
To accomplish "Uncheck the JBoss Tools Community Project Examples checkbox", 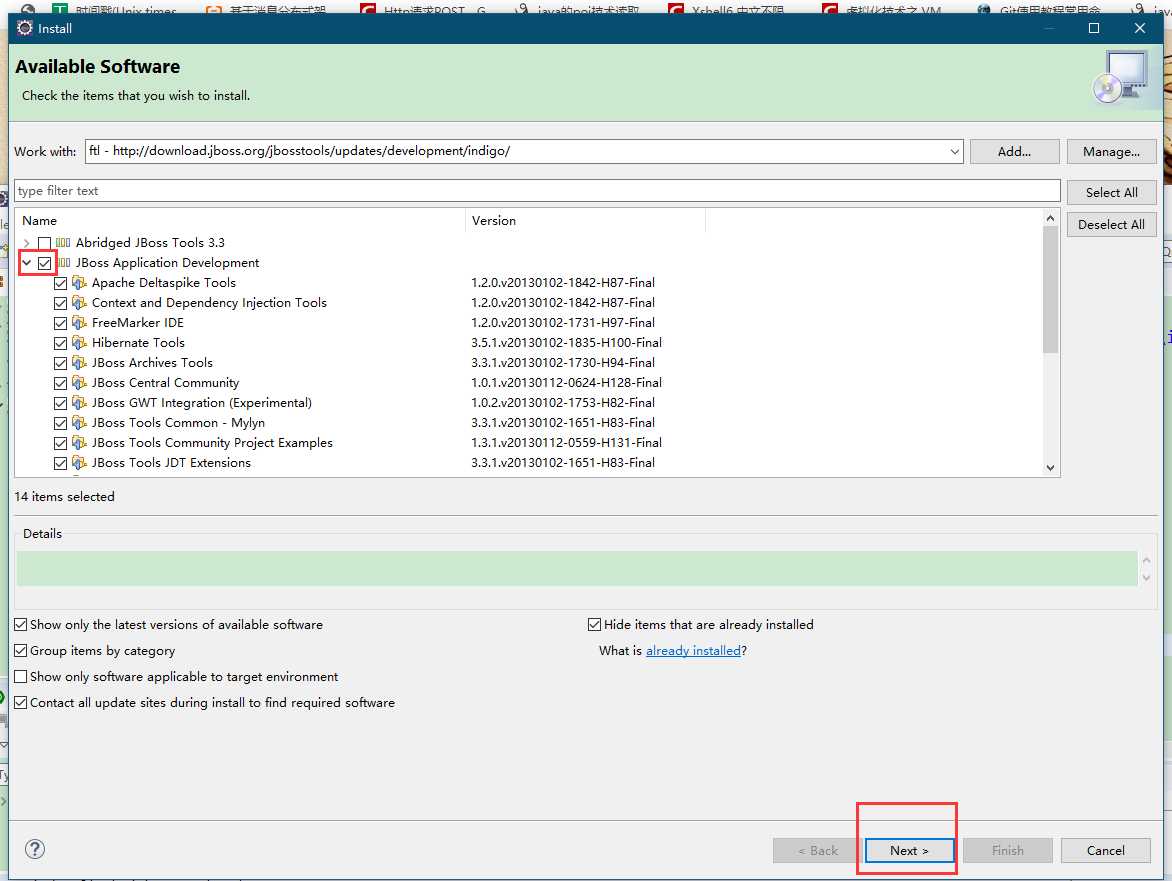I will click(x=61, y=443).
